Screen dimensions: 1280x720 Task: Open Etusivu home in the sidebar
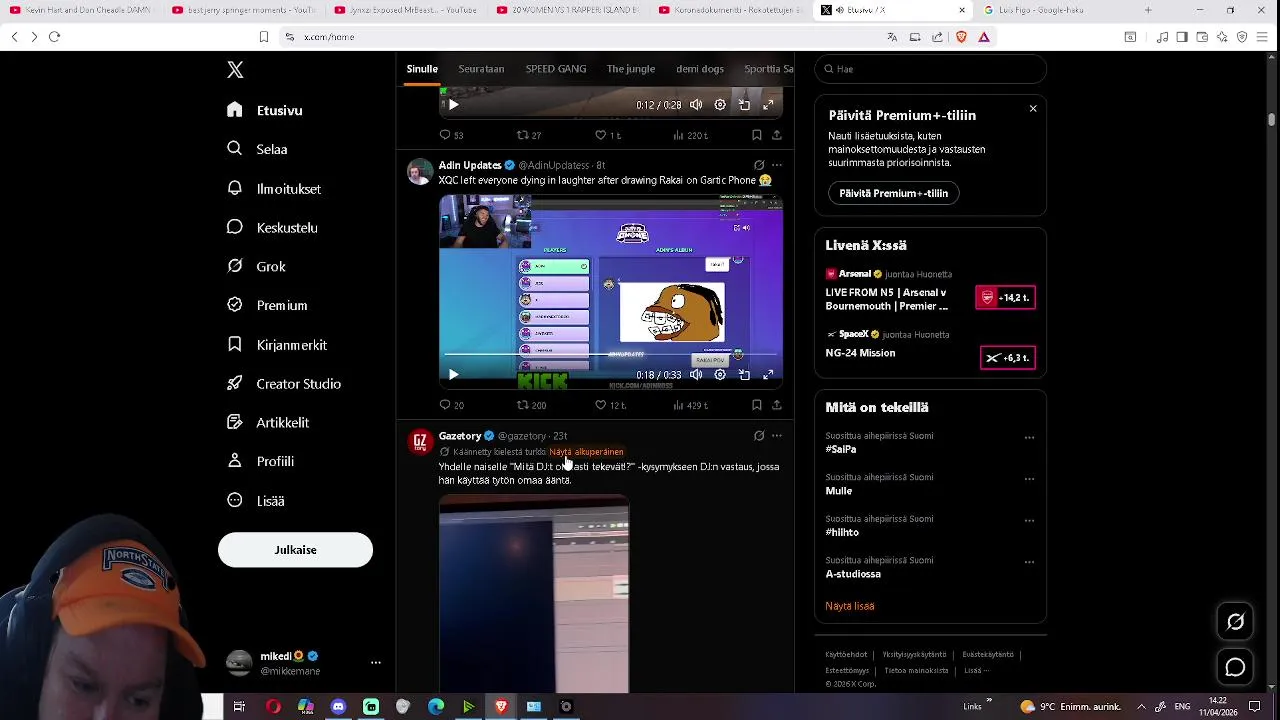(x=265, y=110)
